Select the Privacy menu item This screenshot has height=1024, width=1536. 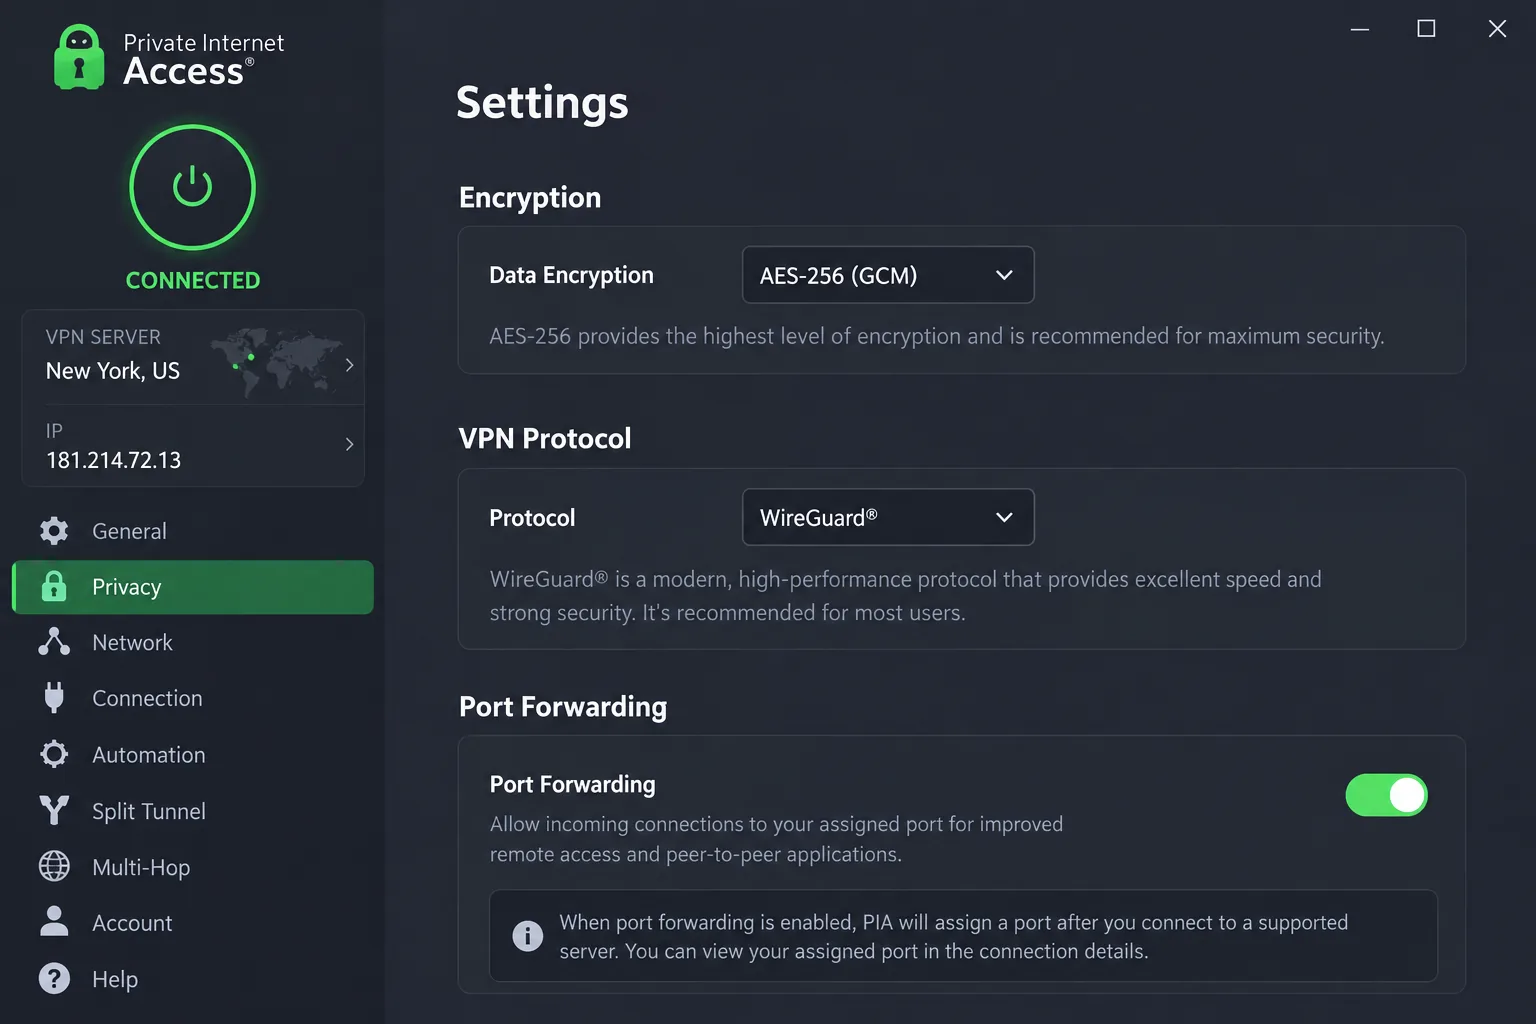[192, 587]
